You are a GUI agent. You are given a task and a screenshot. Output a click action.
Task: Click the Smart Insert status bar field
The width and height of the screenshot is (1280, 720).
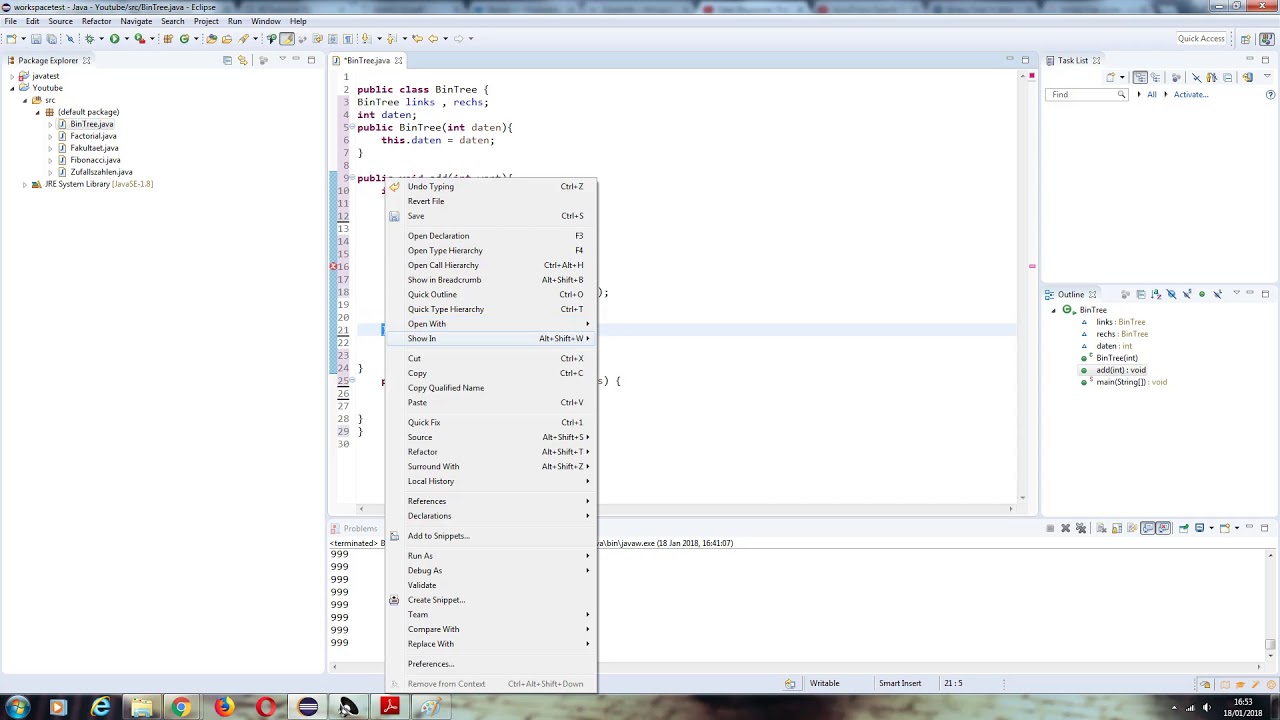[x=900, y=683]
